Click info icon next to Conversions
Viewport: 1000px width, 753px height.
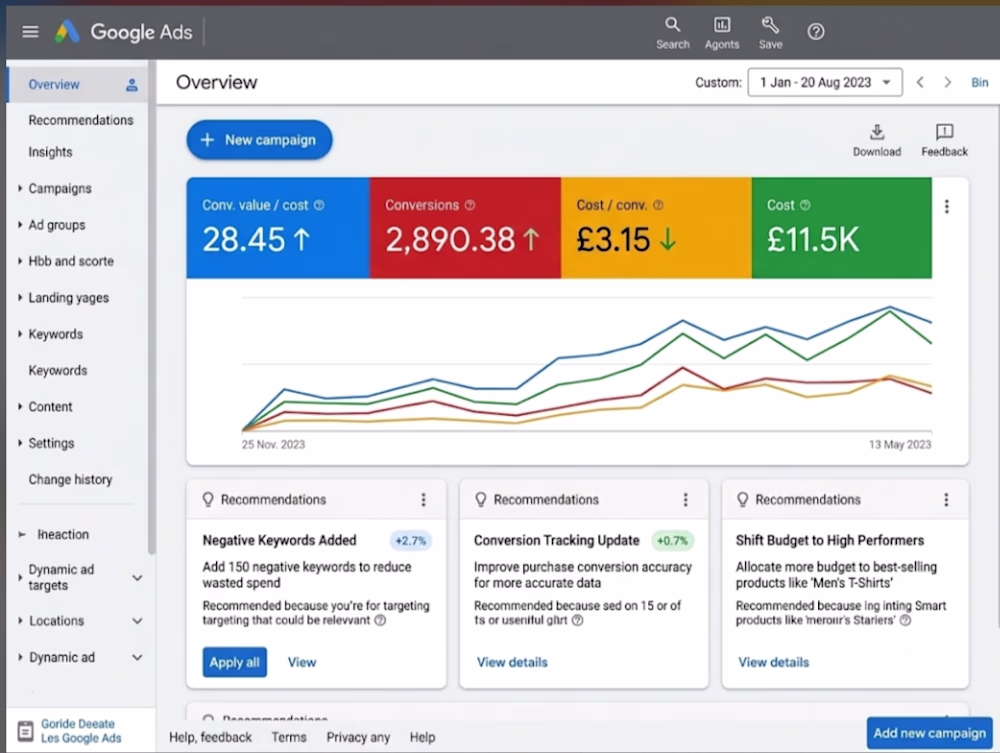(470, 205)
